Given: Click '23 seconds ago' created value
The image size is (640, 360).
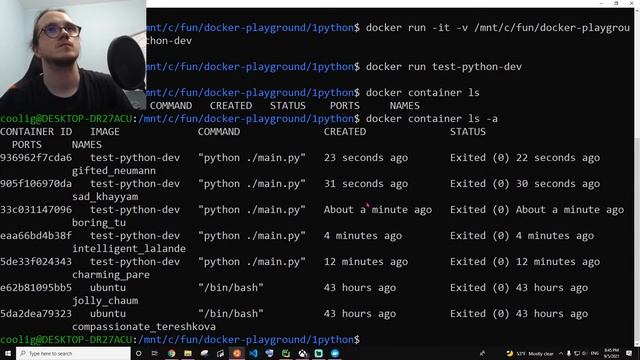Looking at the screenshot, I should (x=366, y=158).
